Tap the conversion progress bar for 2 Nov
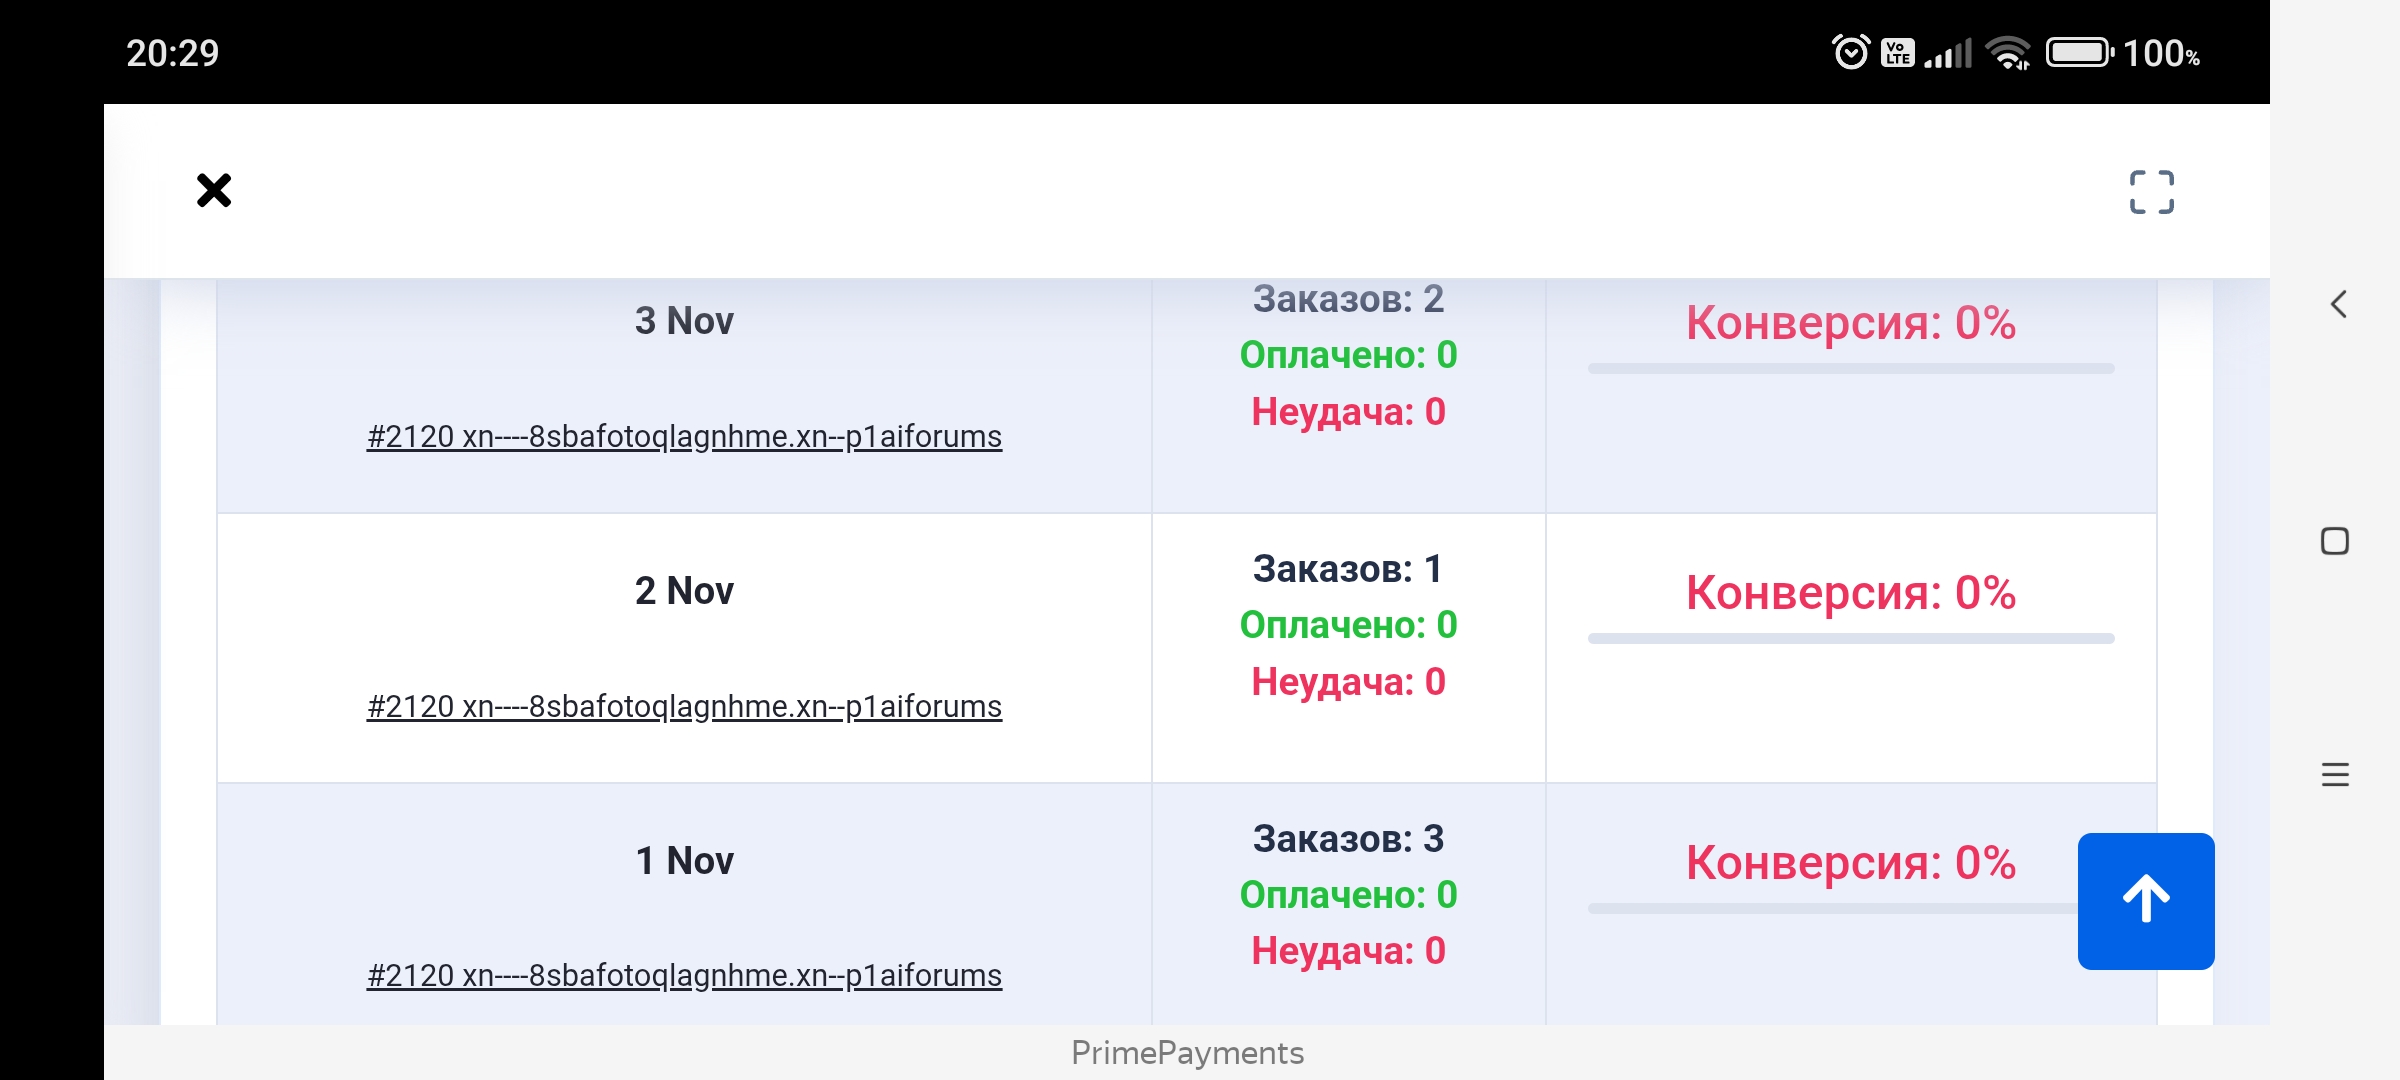This screenshot has width=2400, height=1080. coord(1850,638)
